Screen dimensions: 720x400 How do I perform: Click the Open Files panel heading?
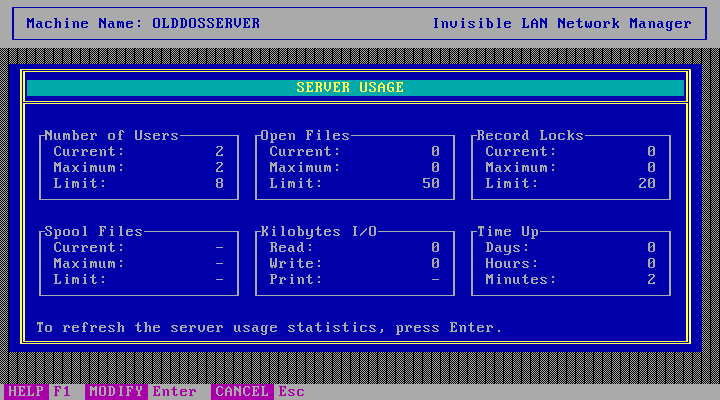(305, 135)
